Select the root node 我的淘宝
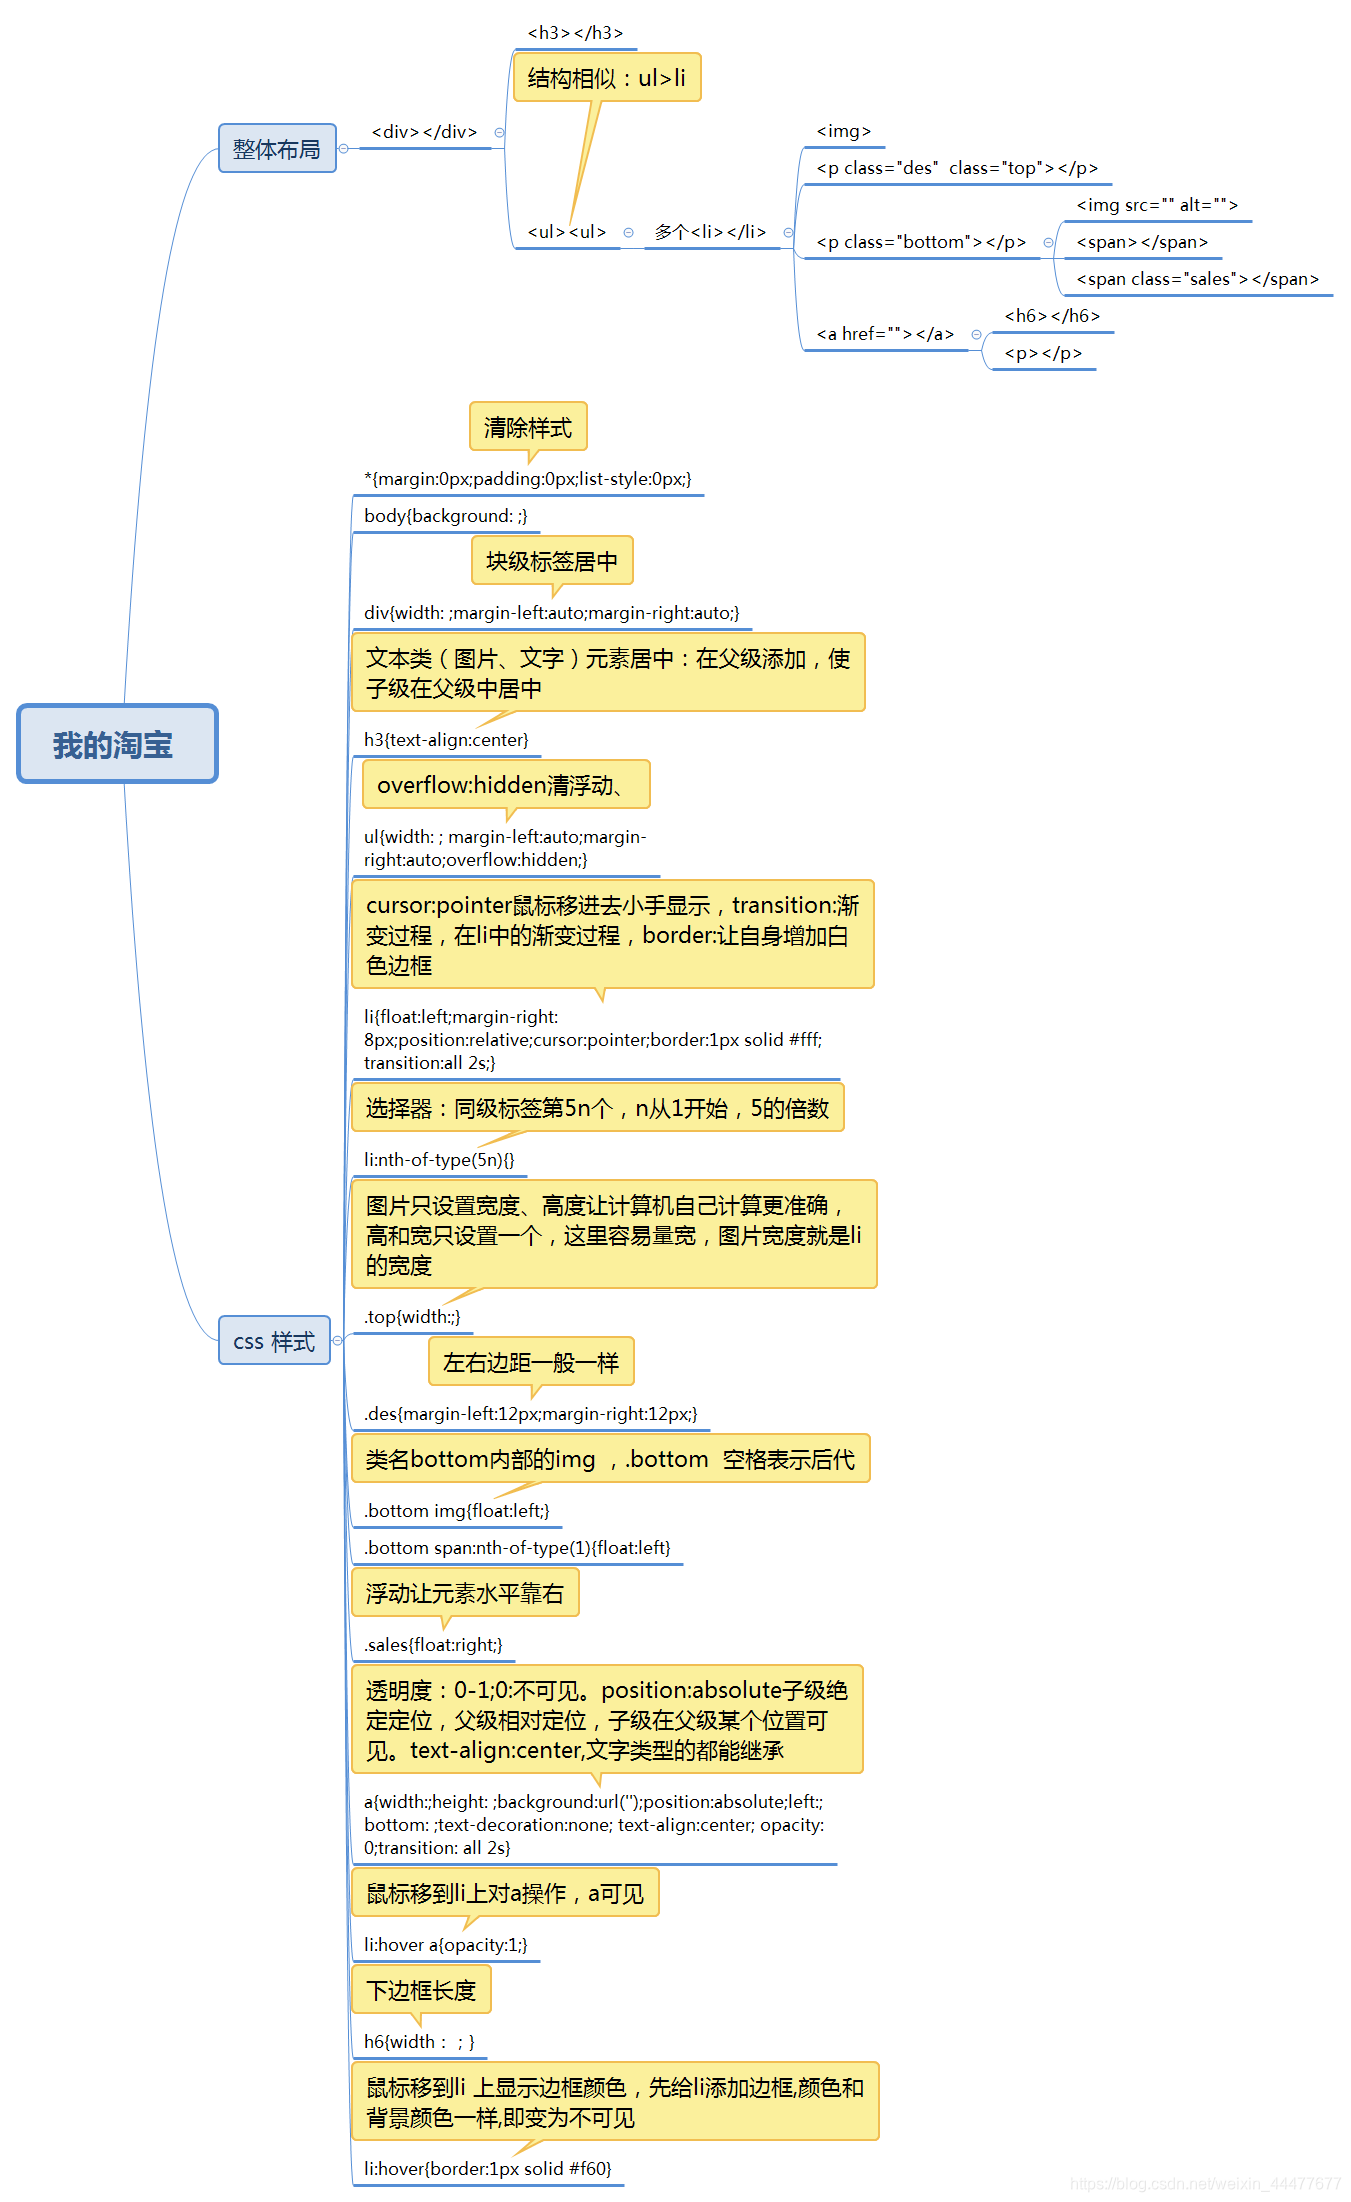 coord(117,744)
